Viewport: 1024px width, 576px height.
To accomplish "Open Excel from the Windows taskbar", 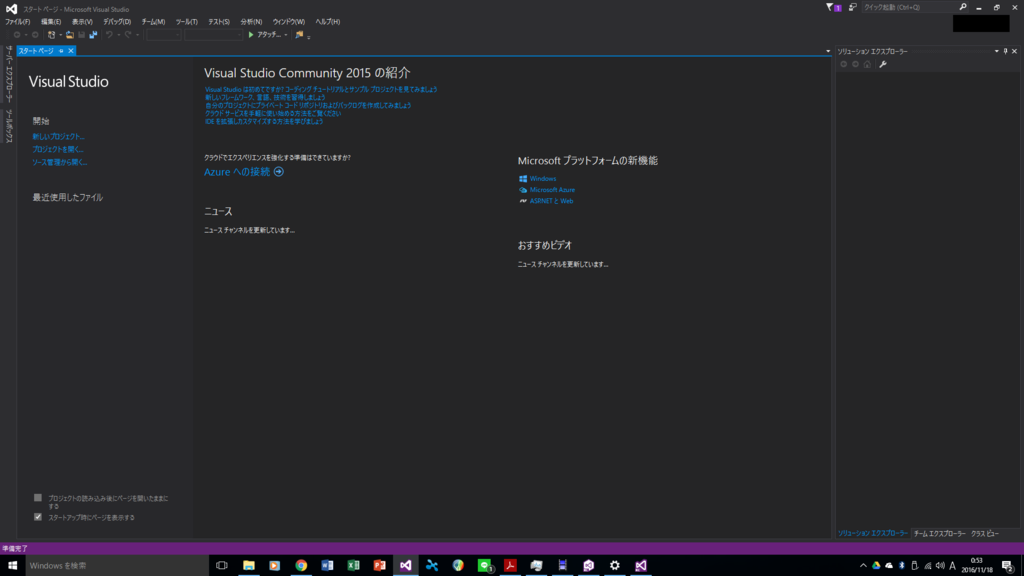I will pyautogui.click(x=353, y=566).
